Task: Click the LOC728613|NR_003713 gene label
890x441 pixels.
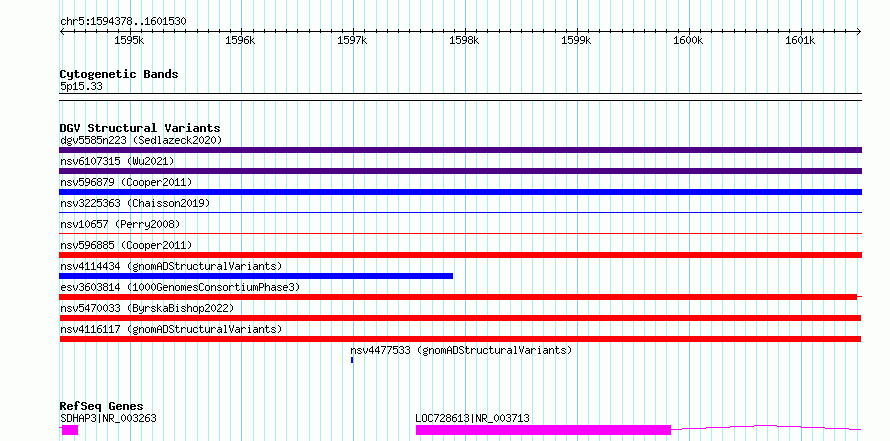Action: 472,418
